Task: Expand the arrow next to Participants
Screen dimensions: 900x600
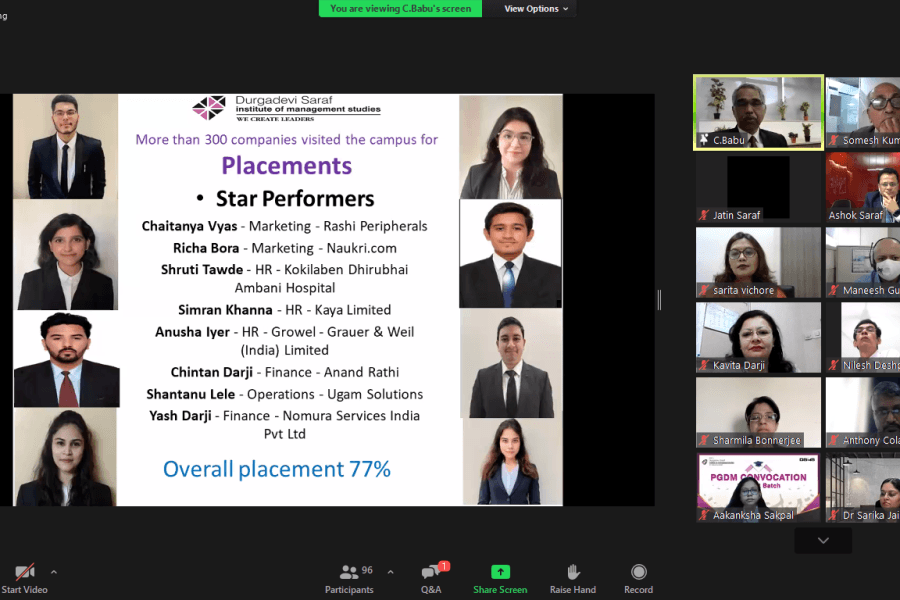Action: point(390,572)
